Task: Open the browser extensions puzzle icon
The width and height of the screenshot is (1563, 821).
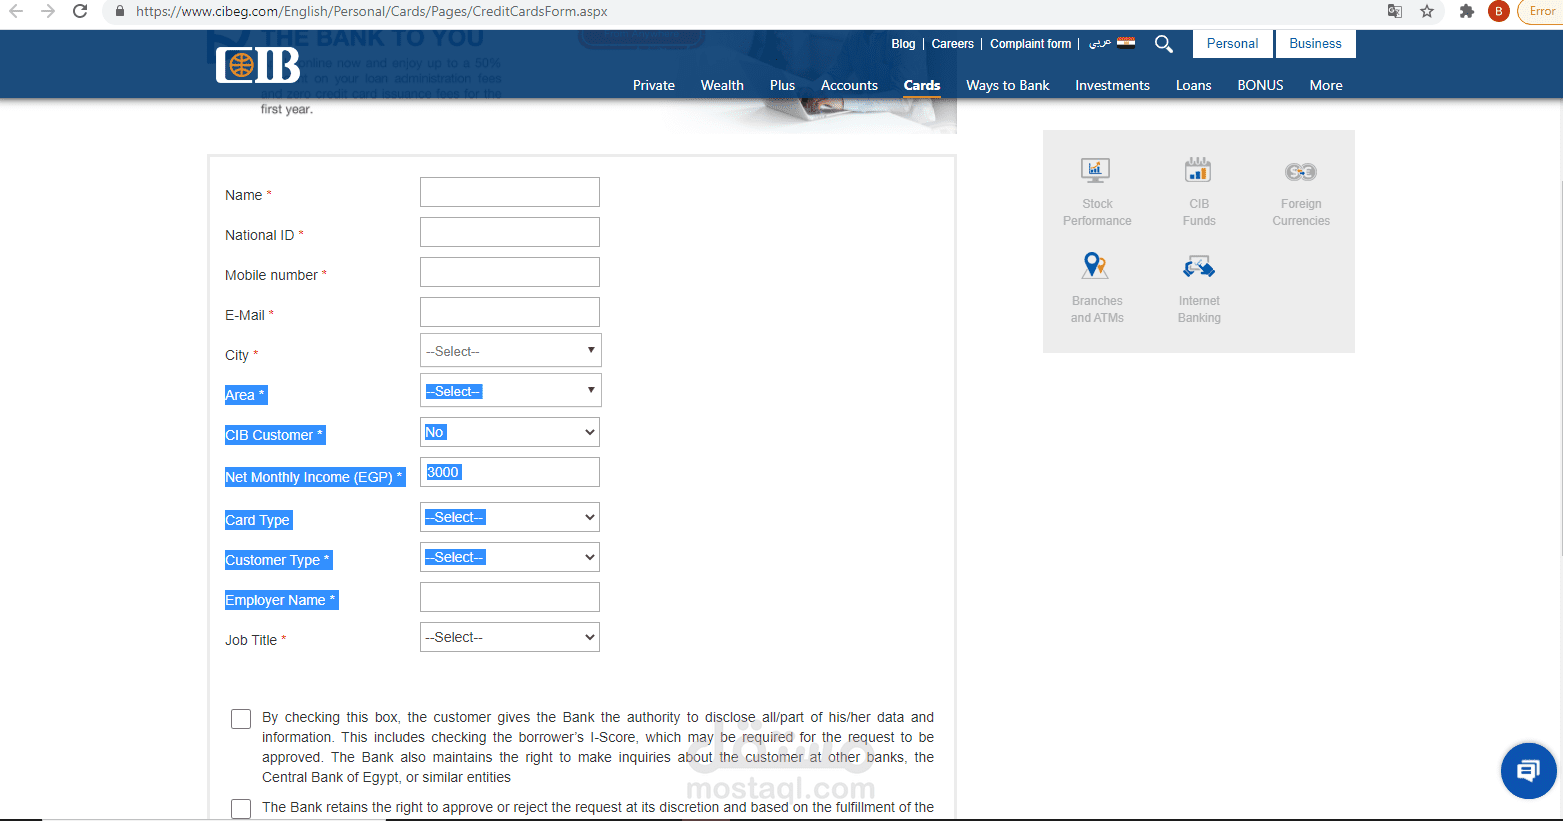Action: [x=1467, y=12]
